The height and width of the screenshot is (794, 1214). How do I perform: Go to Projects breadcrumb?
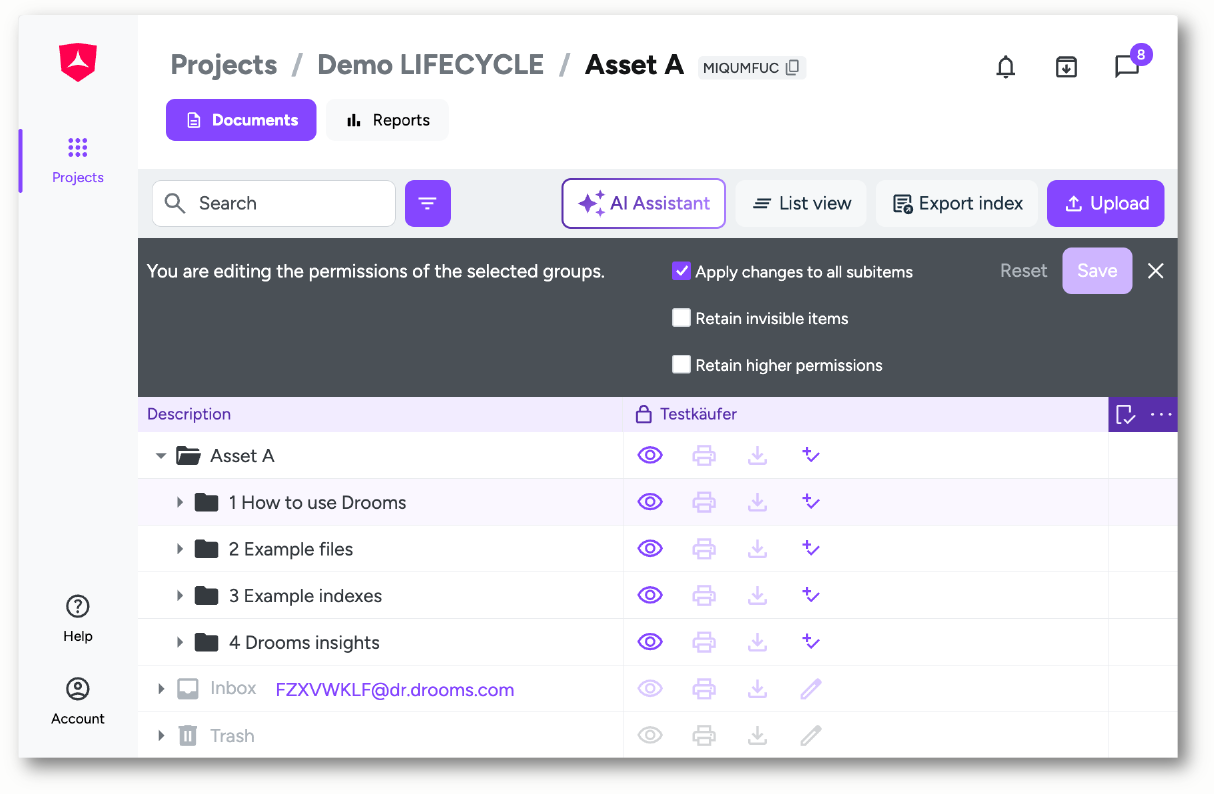(x=224, y=65)
